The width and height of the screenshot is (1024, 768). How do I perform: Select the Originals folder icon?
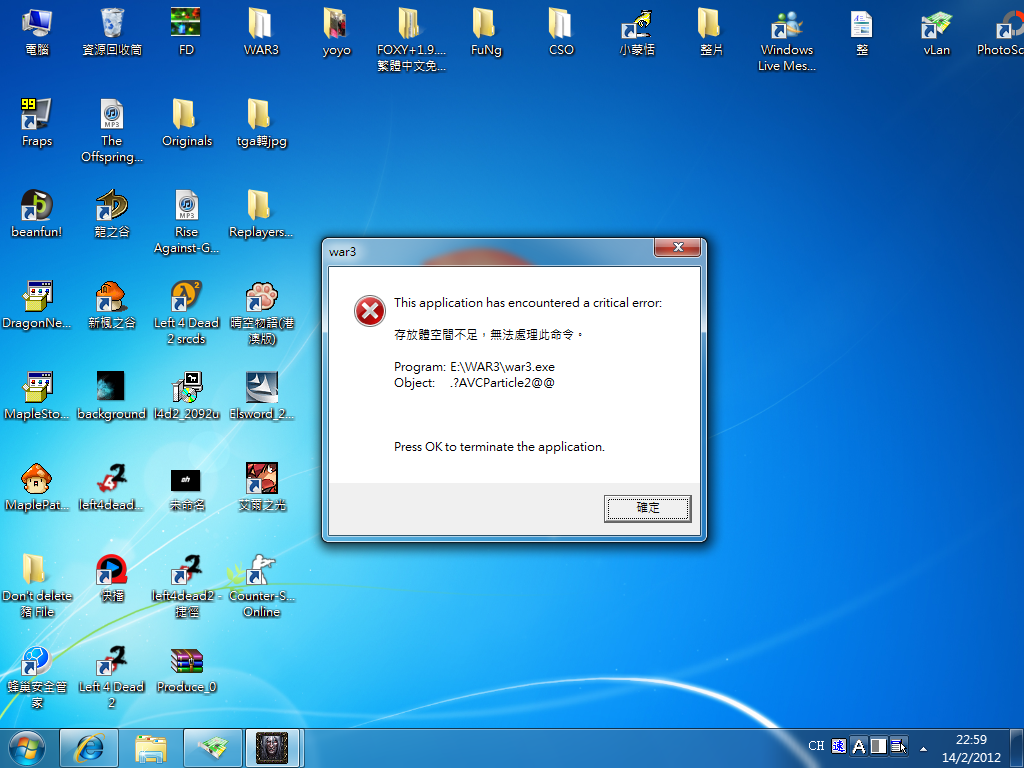pyautogui.click(x=187, y=122)
